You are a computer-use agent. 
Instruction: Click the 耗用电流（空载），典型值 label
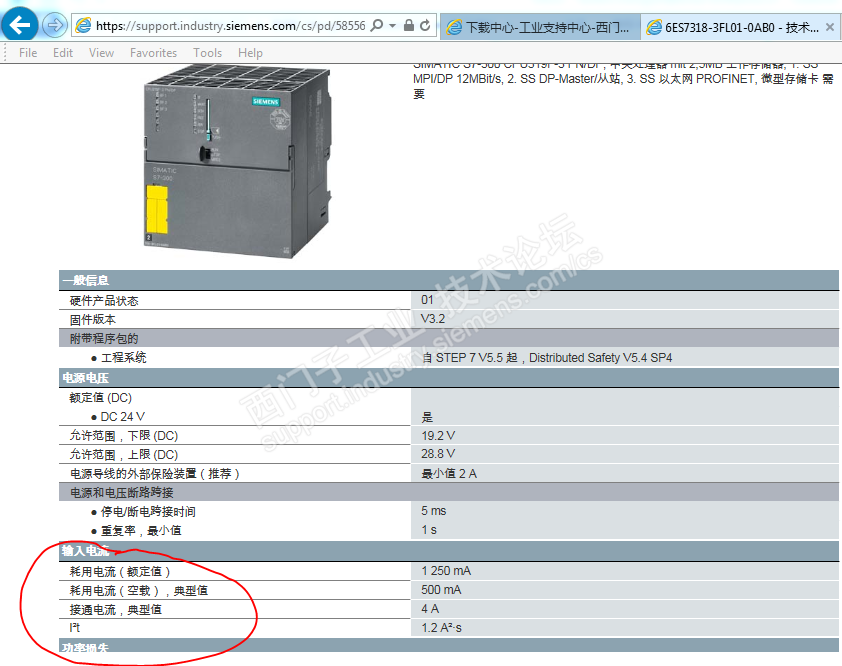(139, 591)
